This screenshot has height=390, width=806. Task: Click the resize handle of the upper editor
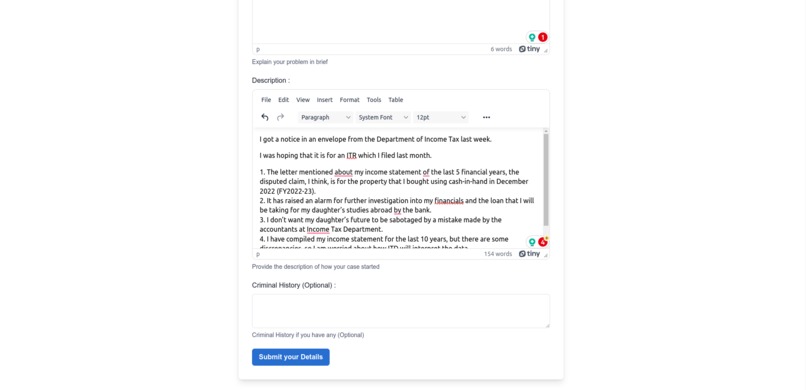click(x=546, y=50)
